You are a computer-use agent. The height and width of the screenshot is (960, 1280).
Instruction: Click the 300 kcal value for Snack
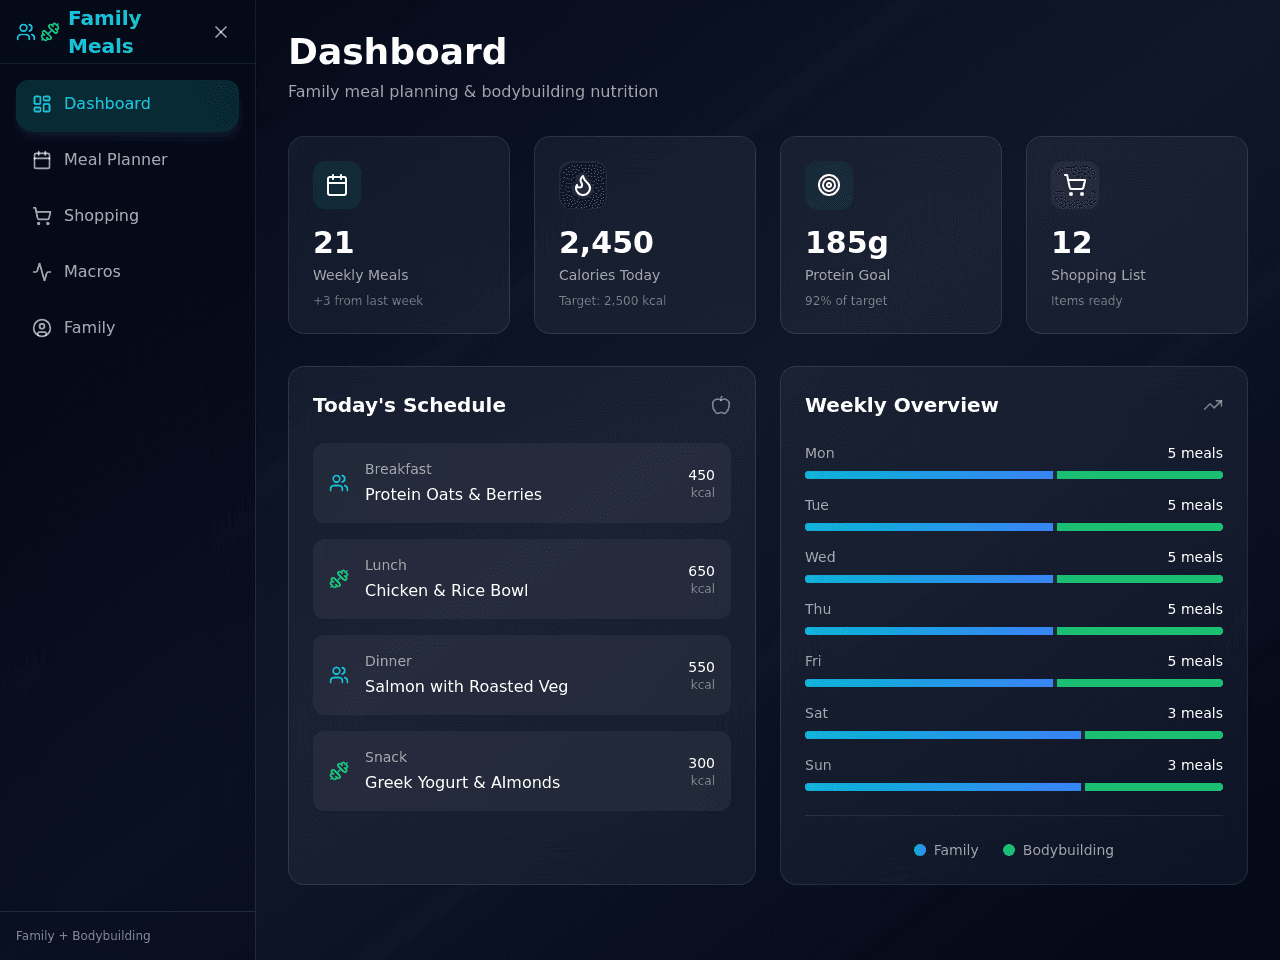point(701,771)
